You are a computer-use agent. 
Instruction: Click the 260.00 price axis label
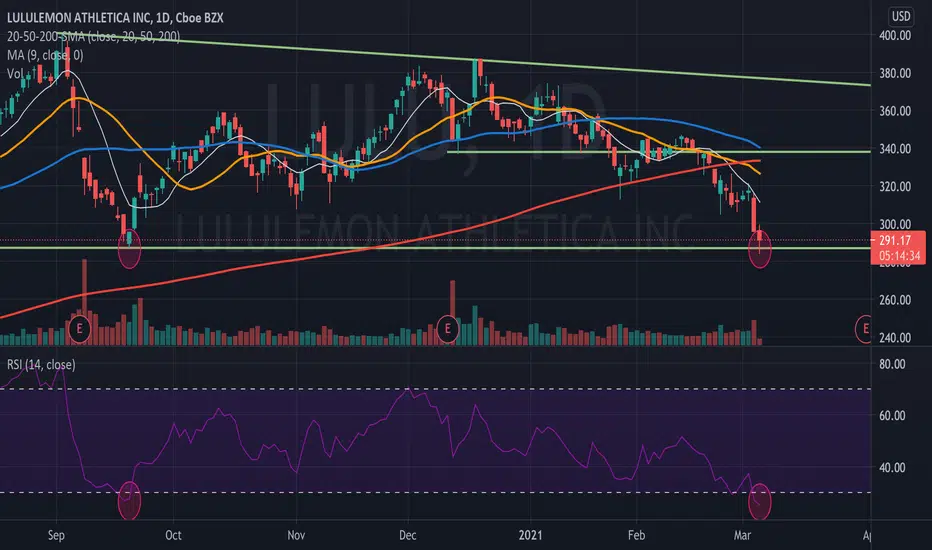895,300
